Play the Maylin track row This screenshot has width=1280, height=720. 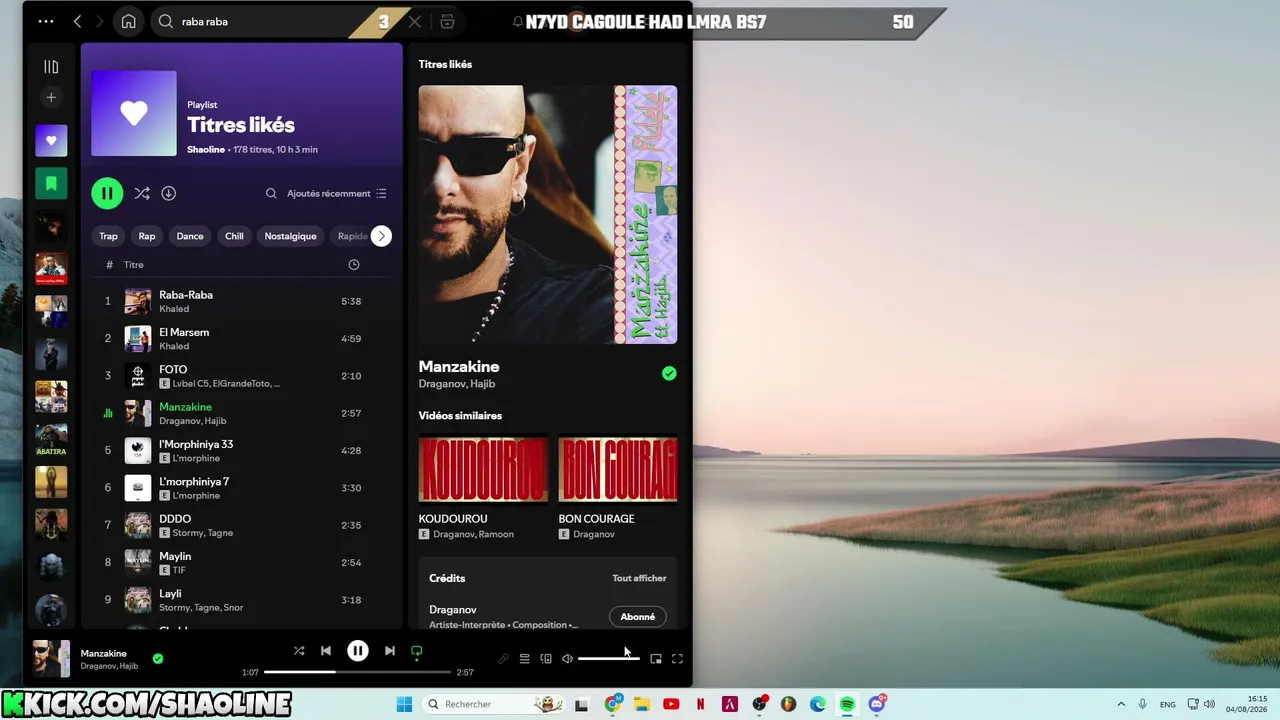coord(240,563)
